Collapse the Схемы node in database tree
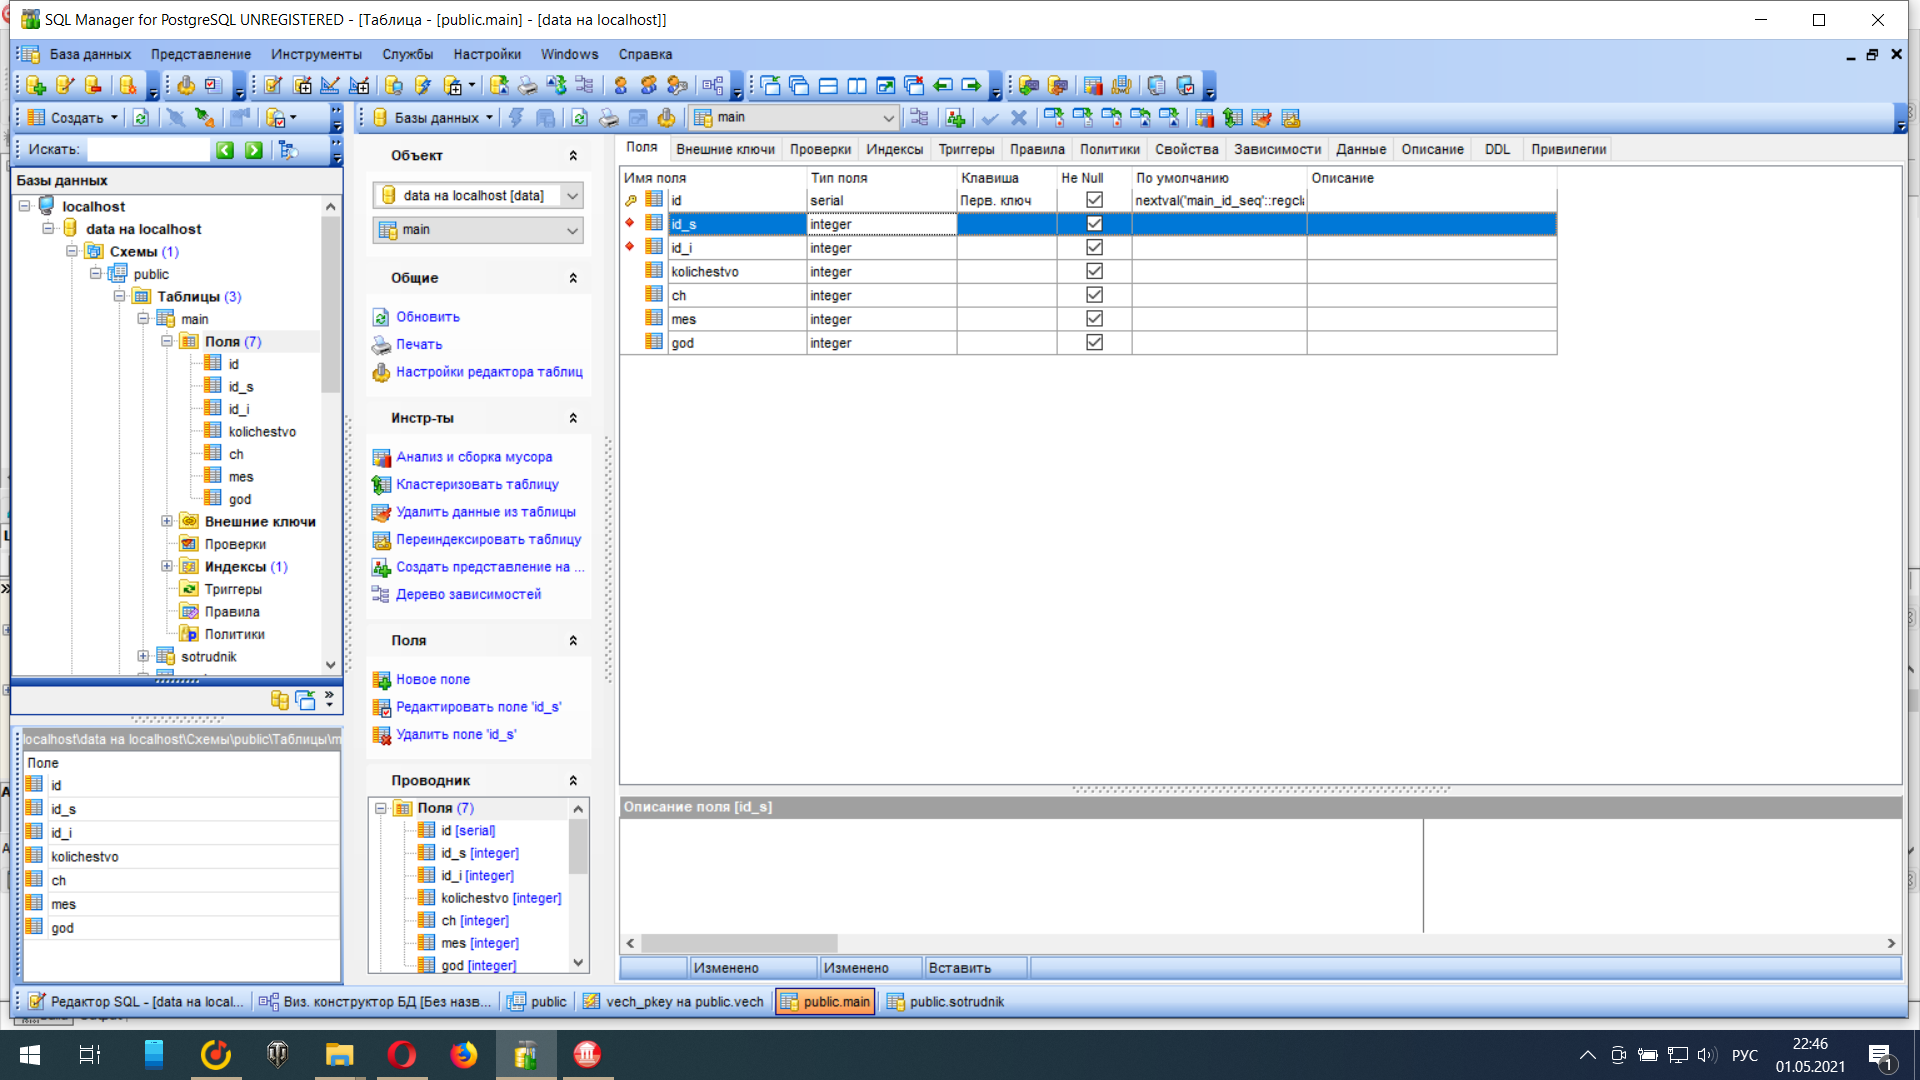The width and height of the screenshot is (1920, 1080). pos(72,251)
